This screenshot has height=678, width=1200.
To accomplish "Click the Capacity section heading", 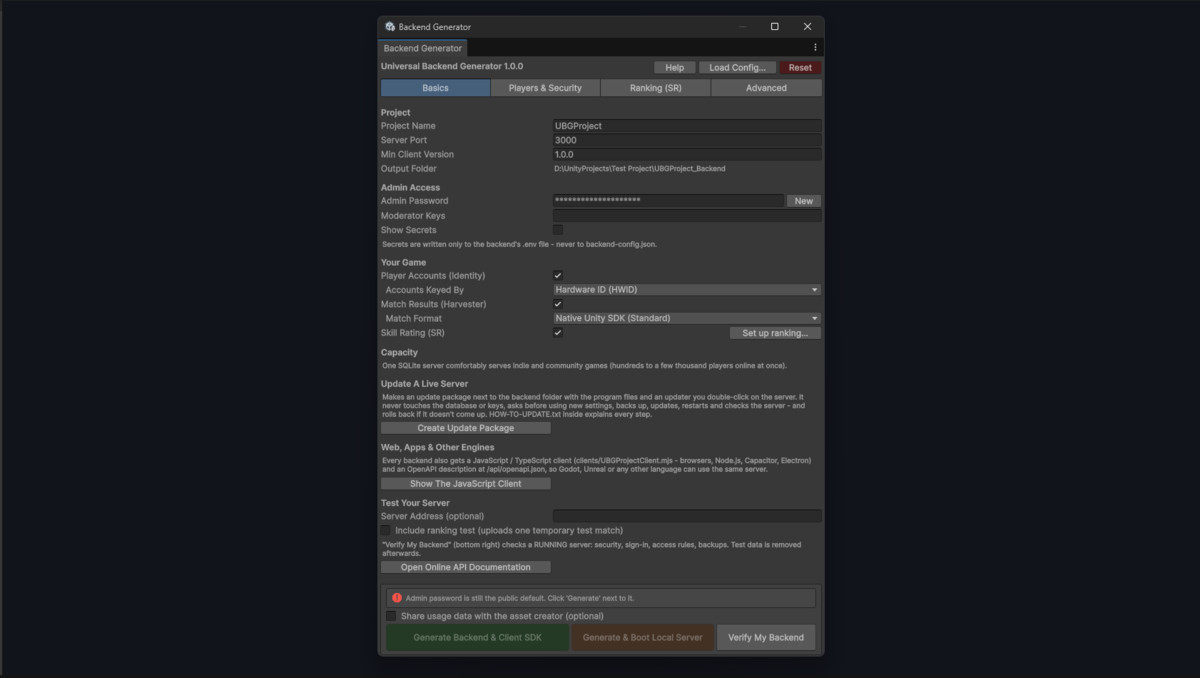I will coord(399,353).
